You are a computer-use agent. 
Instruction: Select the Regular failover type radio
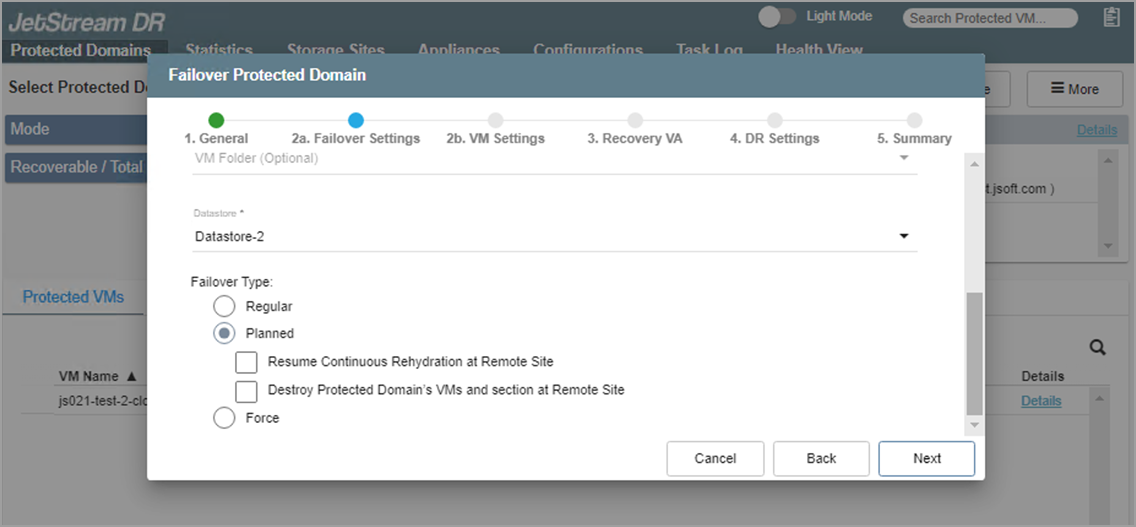click(224, 306)
